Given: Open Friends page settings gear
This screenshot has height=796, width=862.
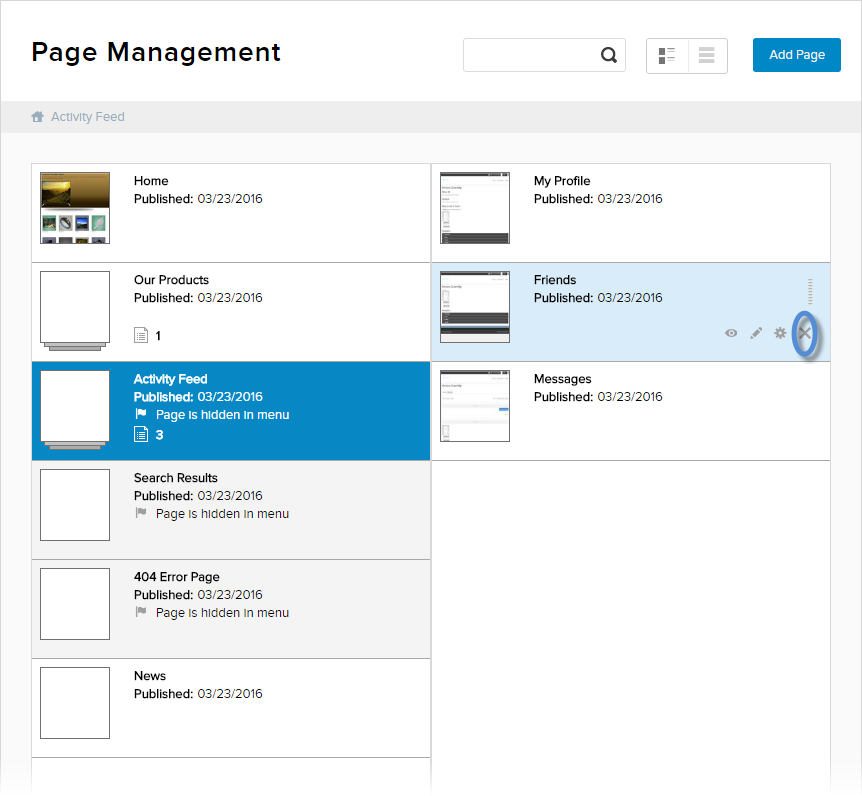Looking at the screenshot, I should point(780,333).
